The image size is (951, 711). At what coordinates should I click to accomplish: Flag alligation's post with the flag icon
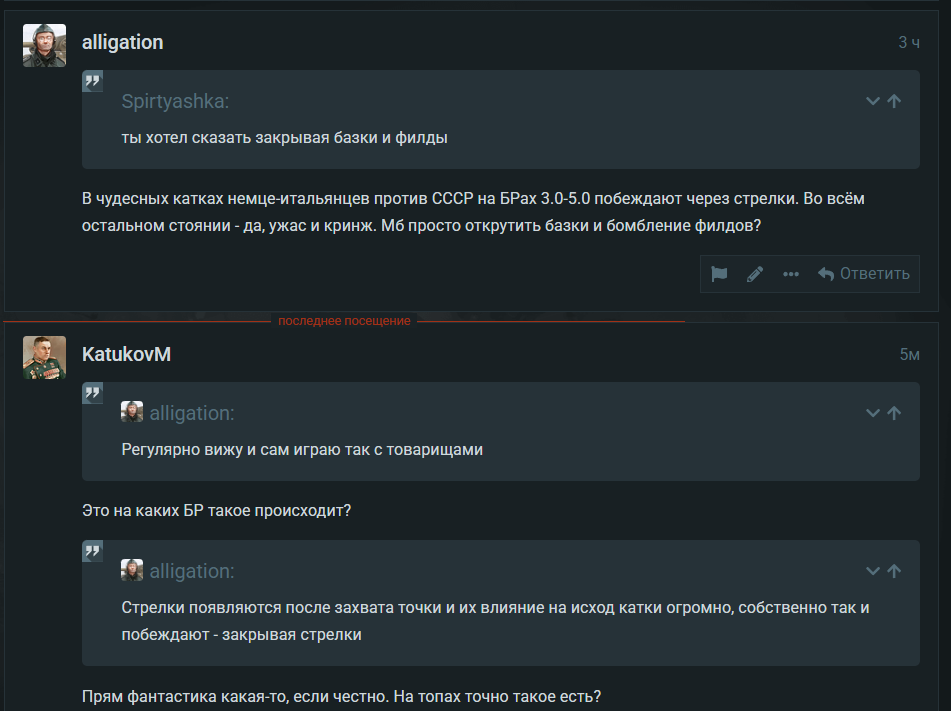pos(719,274)
